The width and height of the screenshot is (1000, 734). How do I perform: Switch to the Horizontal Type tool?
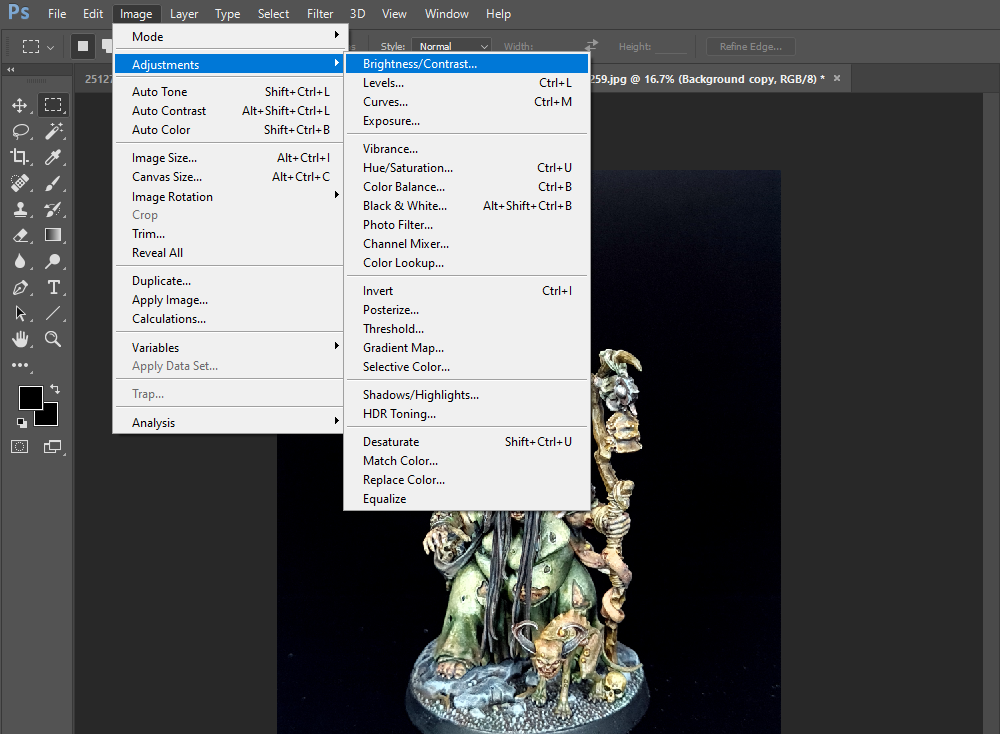pos(54,287)
